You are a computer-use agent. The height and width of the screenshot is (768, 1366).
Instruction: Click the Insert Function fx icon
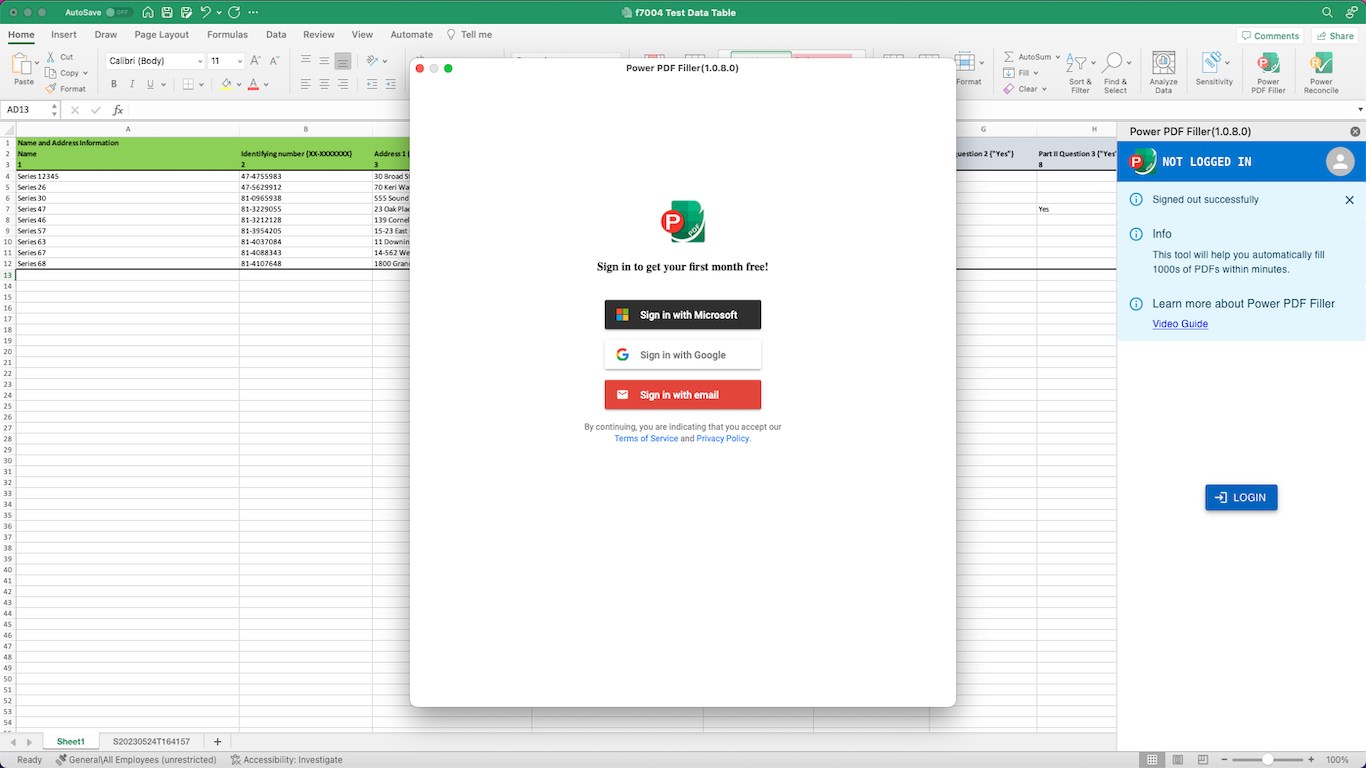point(118,110)
